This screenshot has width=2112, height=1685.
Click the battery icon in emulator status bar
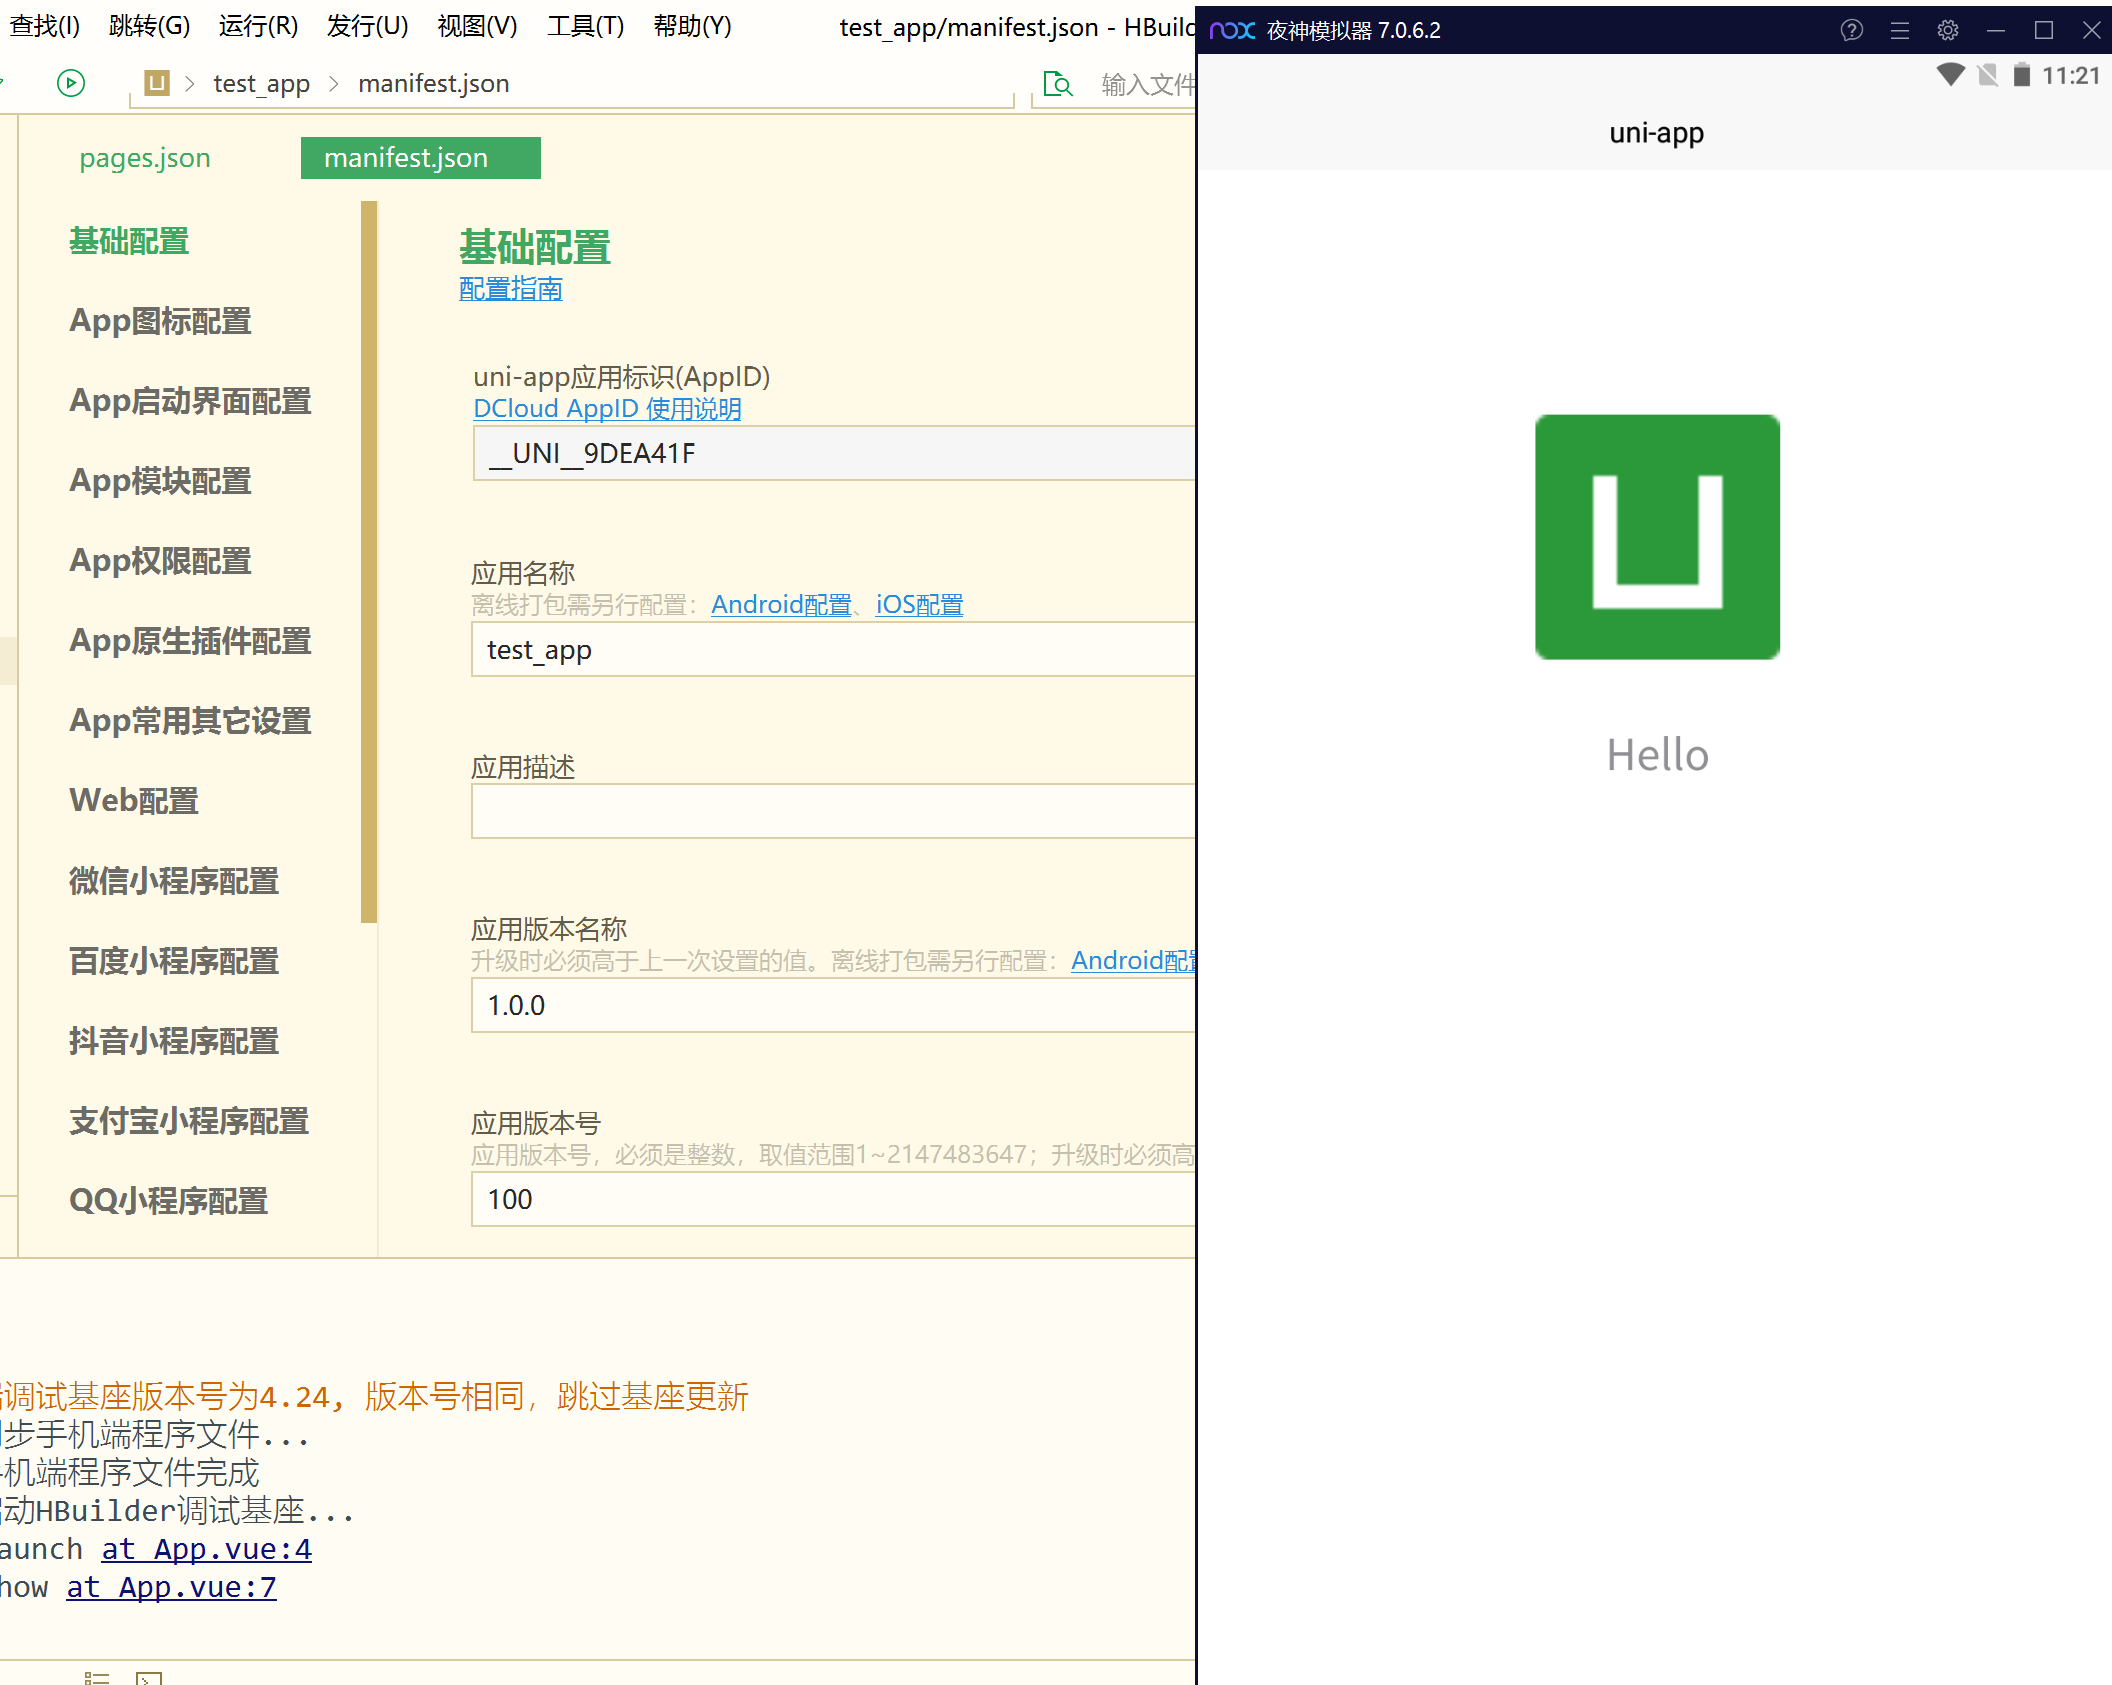pos(2022,75)
